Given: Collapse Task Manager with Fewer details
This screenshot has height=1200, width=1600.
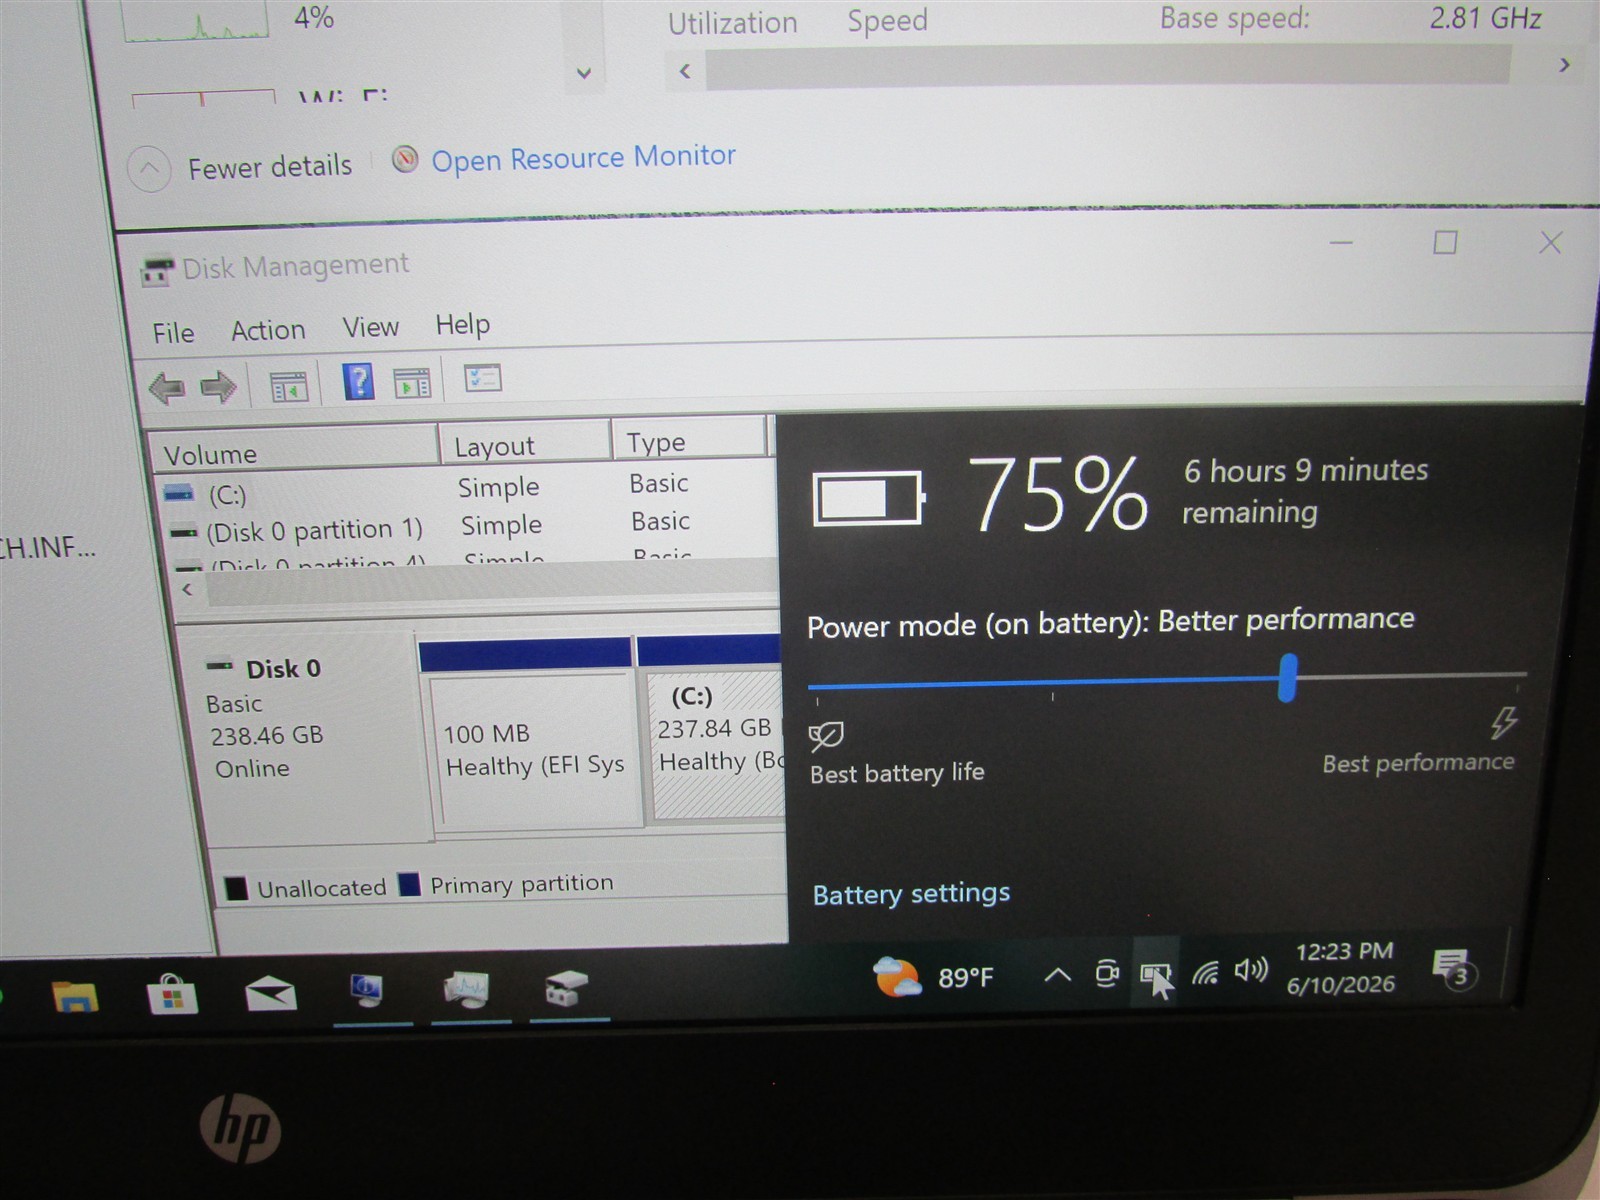Looking at the screenshot, I should tap(240, 168).
